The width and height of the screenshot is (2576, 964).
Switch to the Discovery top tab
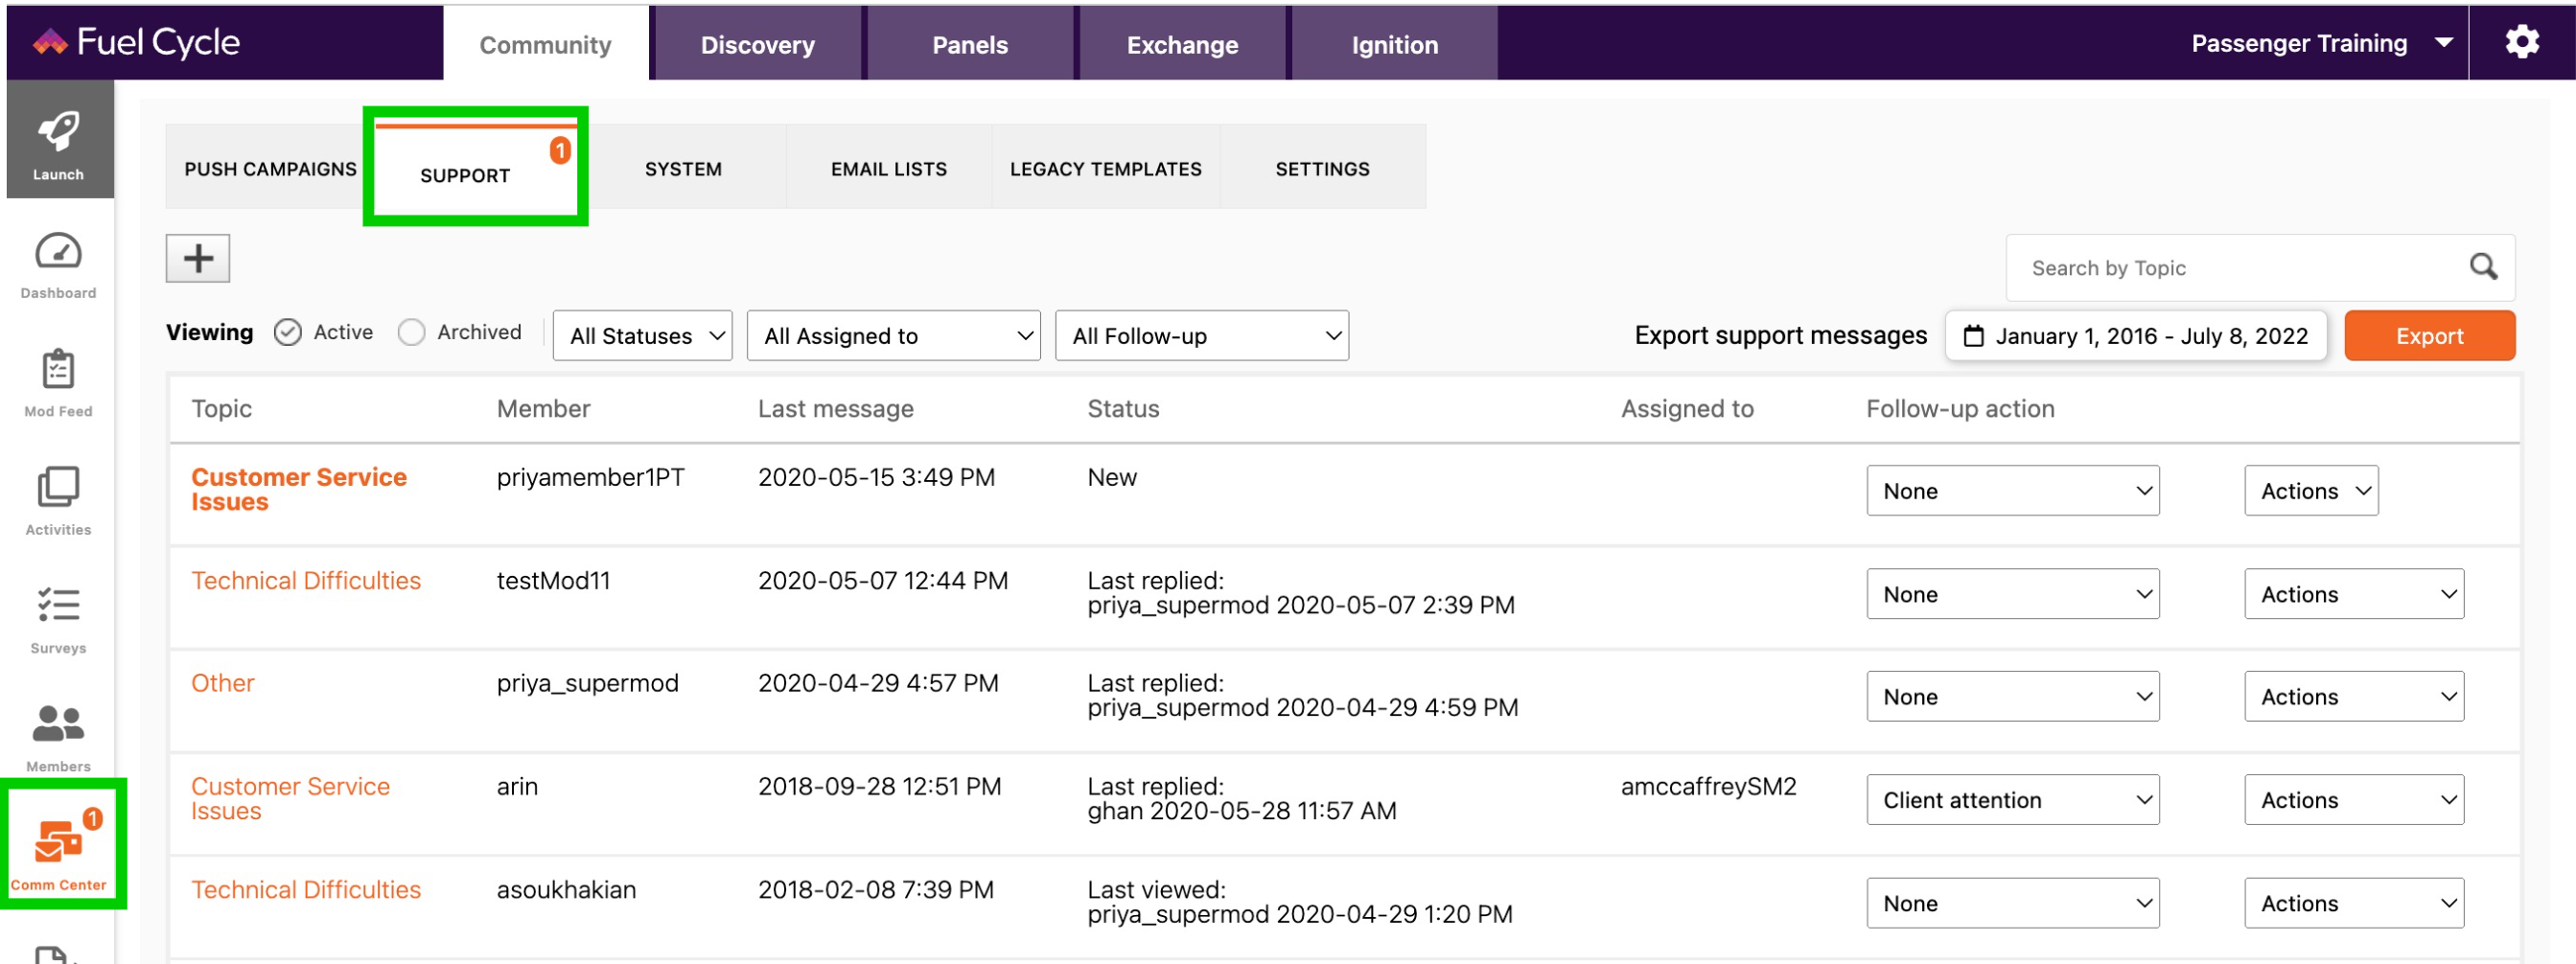[757, 44]
